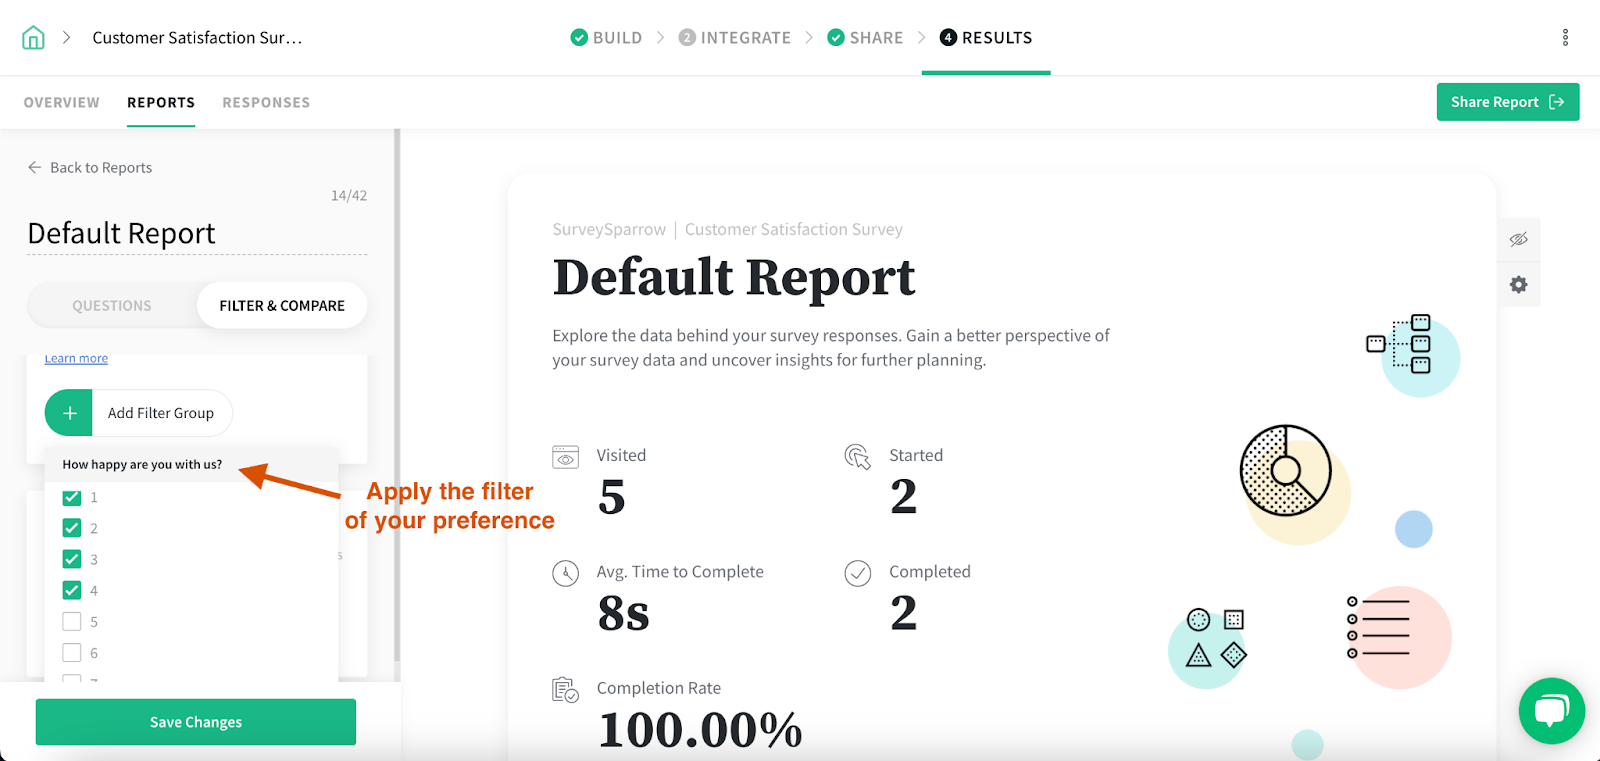Click the 14/42 character counter
1600x761 pixels.
[x=349, y=196]
